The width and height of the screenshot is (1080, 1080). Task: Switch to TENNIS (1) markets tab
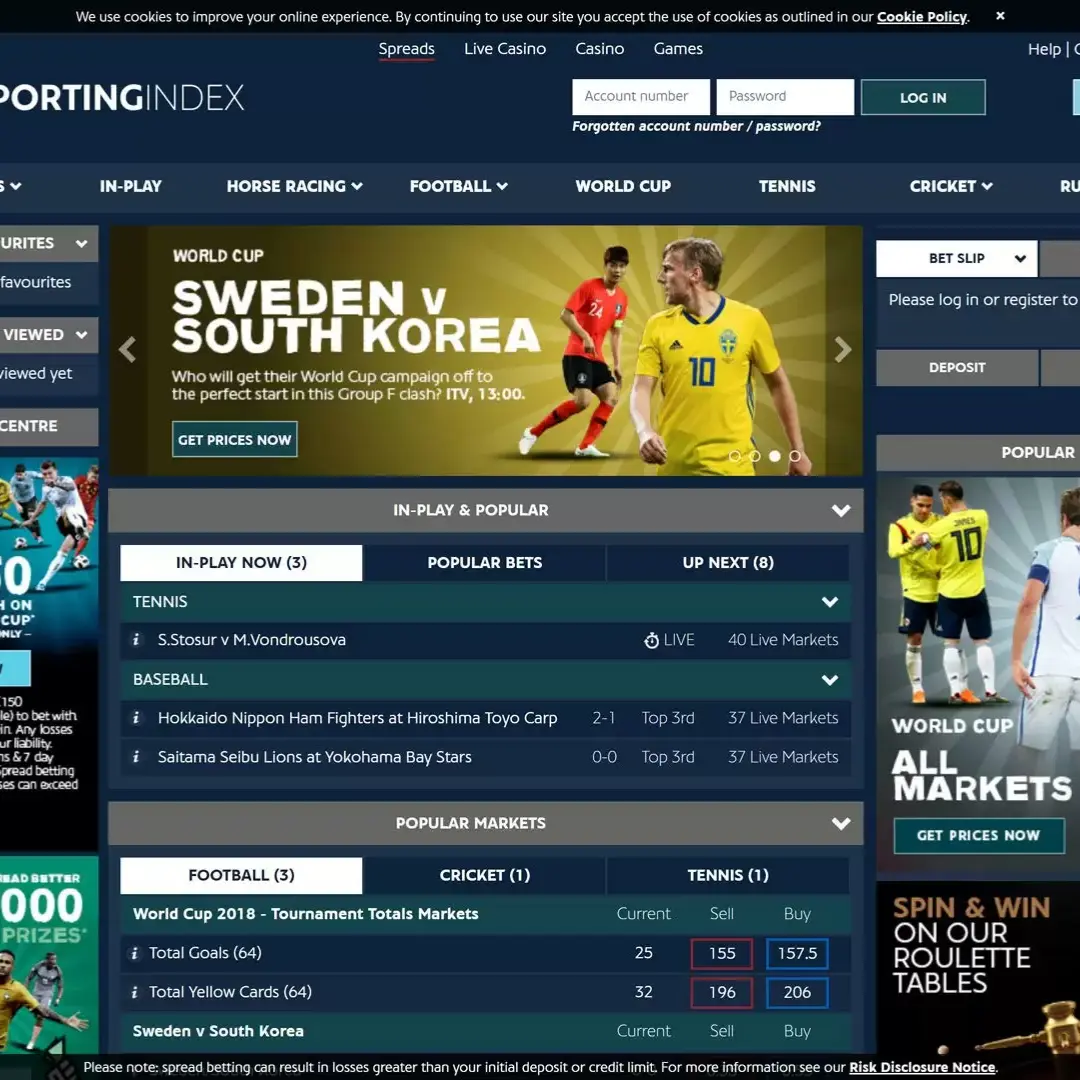728,875
